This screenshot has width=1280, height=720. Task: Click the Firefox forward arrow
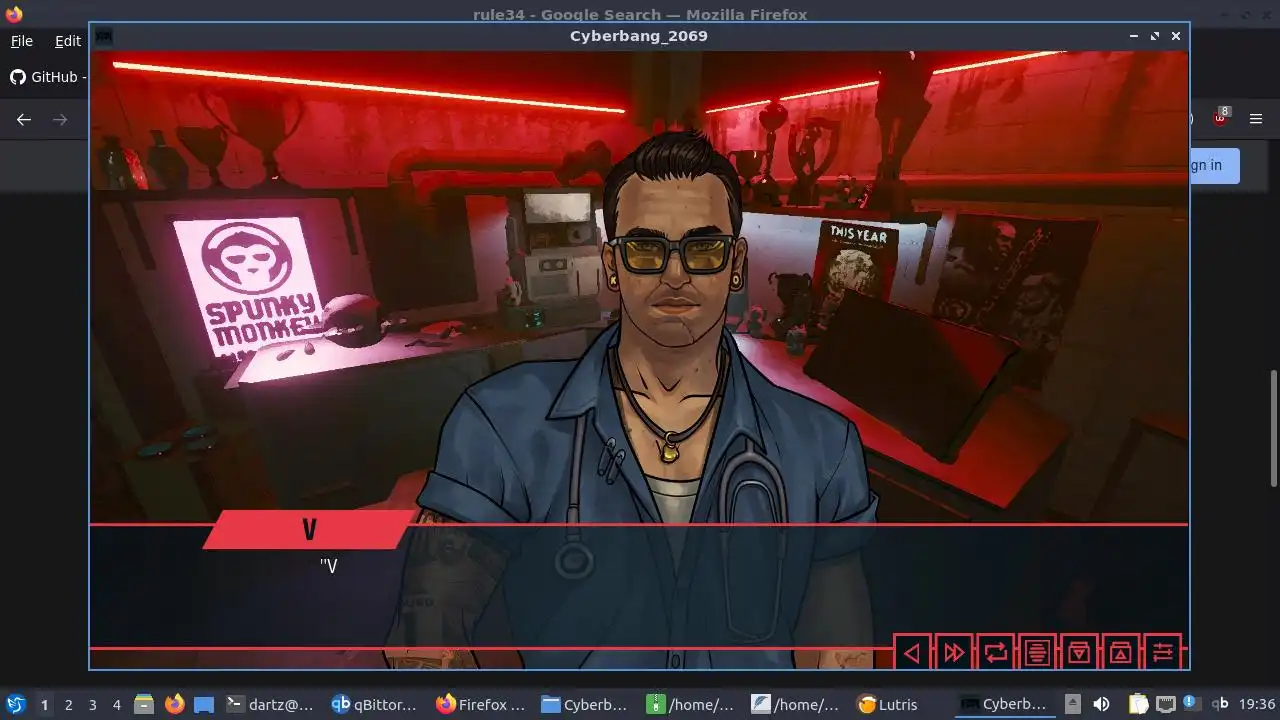coord(60,119)
